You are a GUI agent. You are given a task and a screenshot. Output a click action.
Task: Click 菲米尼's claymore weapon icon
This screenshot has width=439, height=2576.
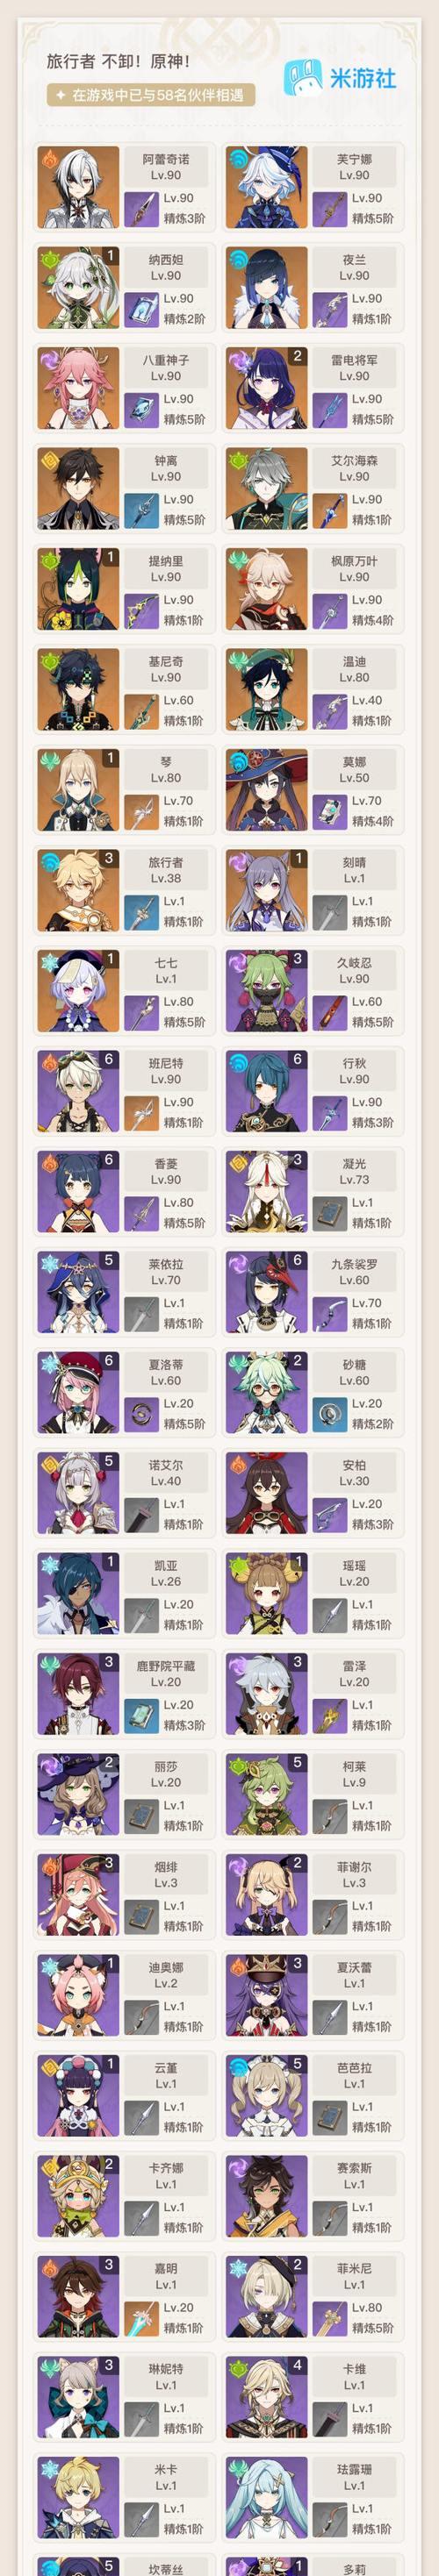click(329, 2319)
